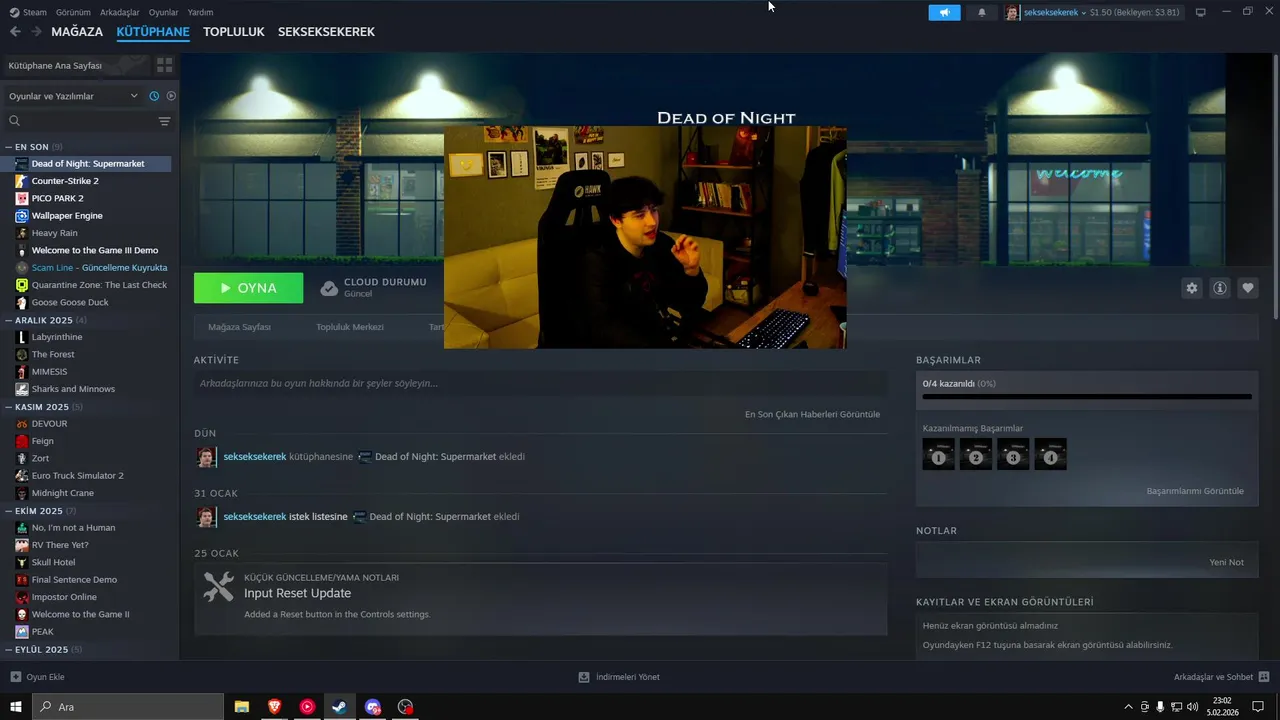Open Arkadaşlar ve Sohbet chat icon
Screen dimensions: 1280x720
pyautogui.click(x=1264, y=677)
